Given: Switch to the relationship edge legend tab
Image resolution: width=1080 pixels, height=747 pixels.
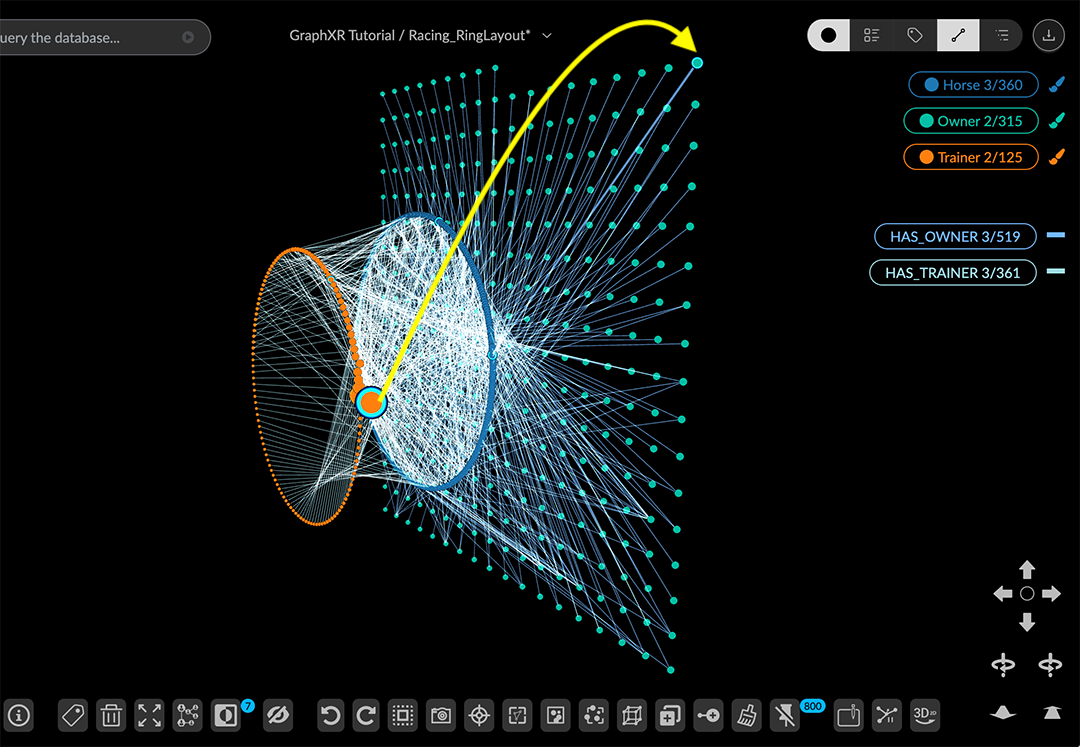Looking at the screenshot, I should point(958,35).
